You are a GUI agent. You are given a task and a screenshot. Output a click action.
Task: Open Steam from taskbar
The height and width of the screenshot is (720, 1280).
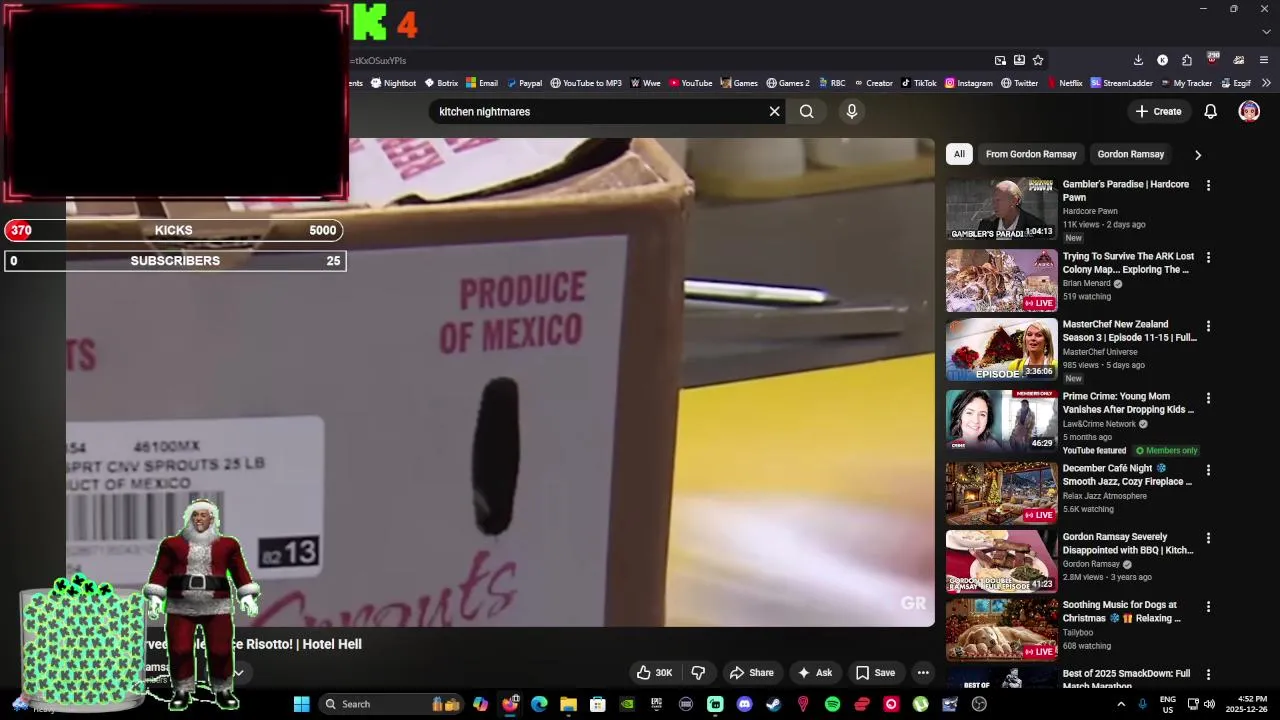[773, 704]
